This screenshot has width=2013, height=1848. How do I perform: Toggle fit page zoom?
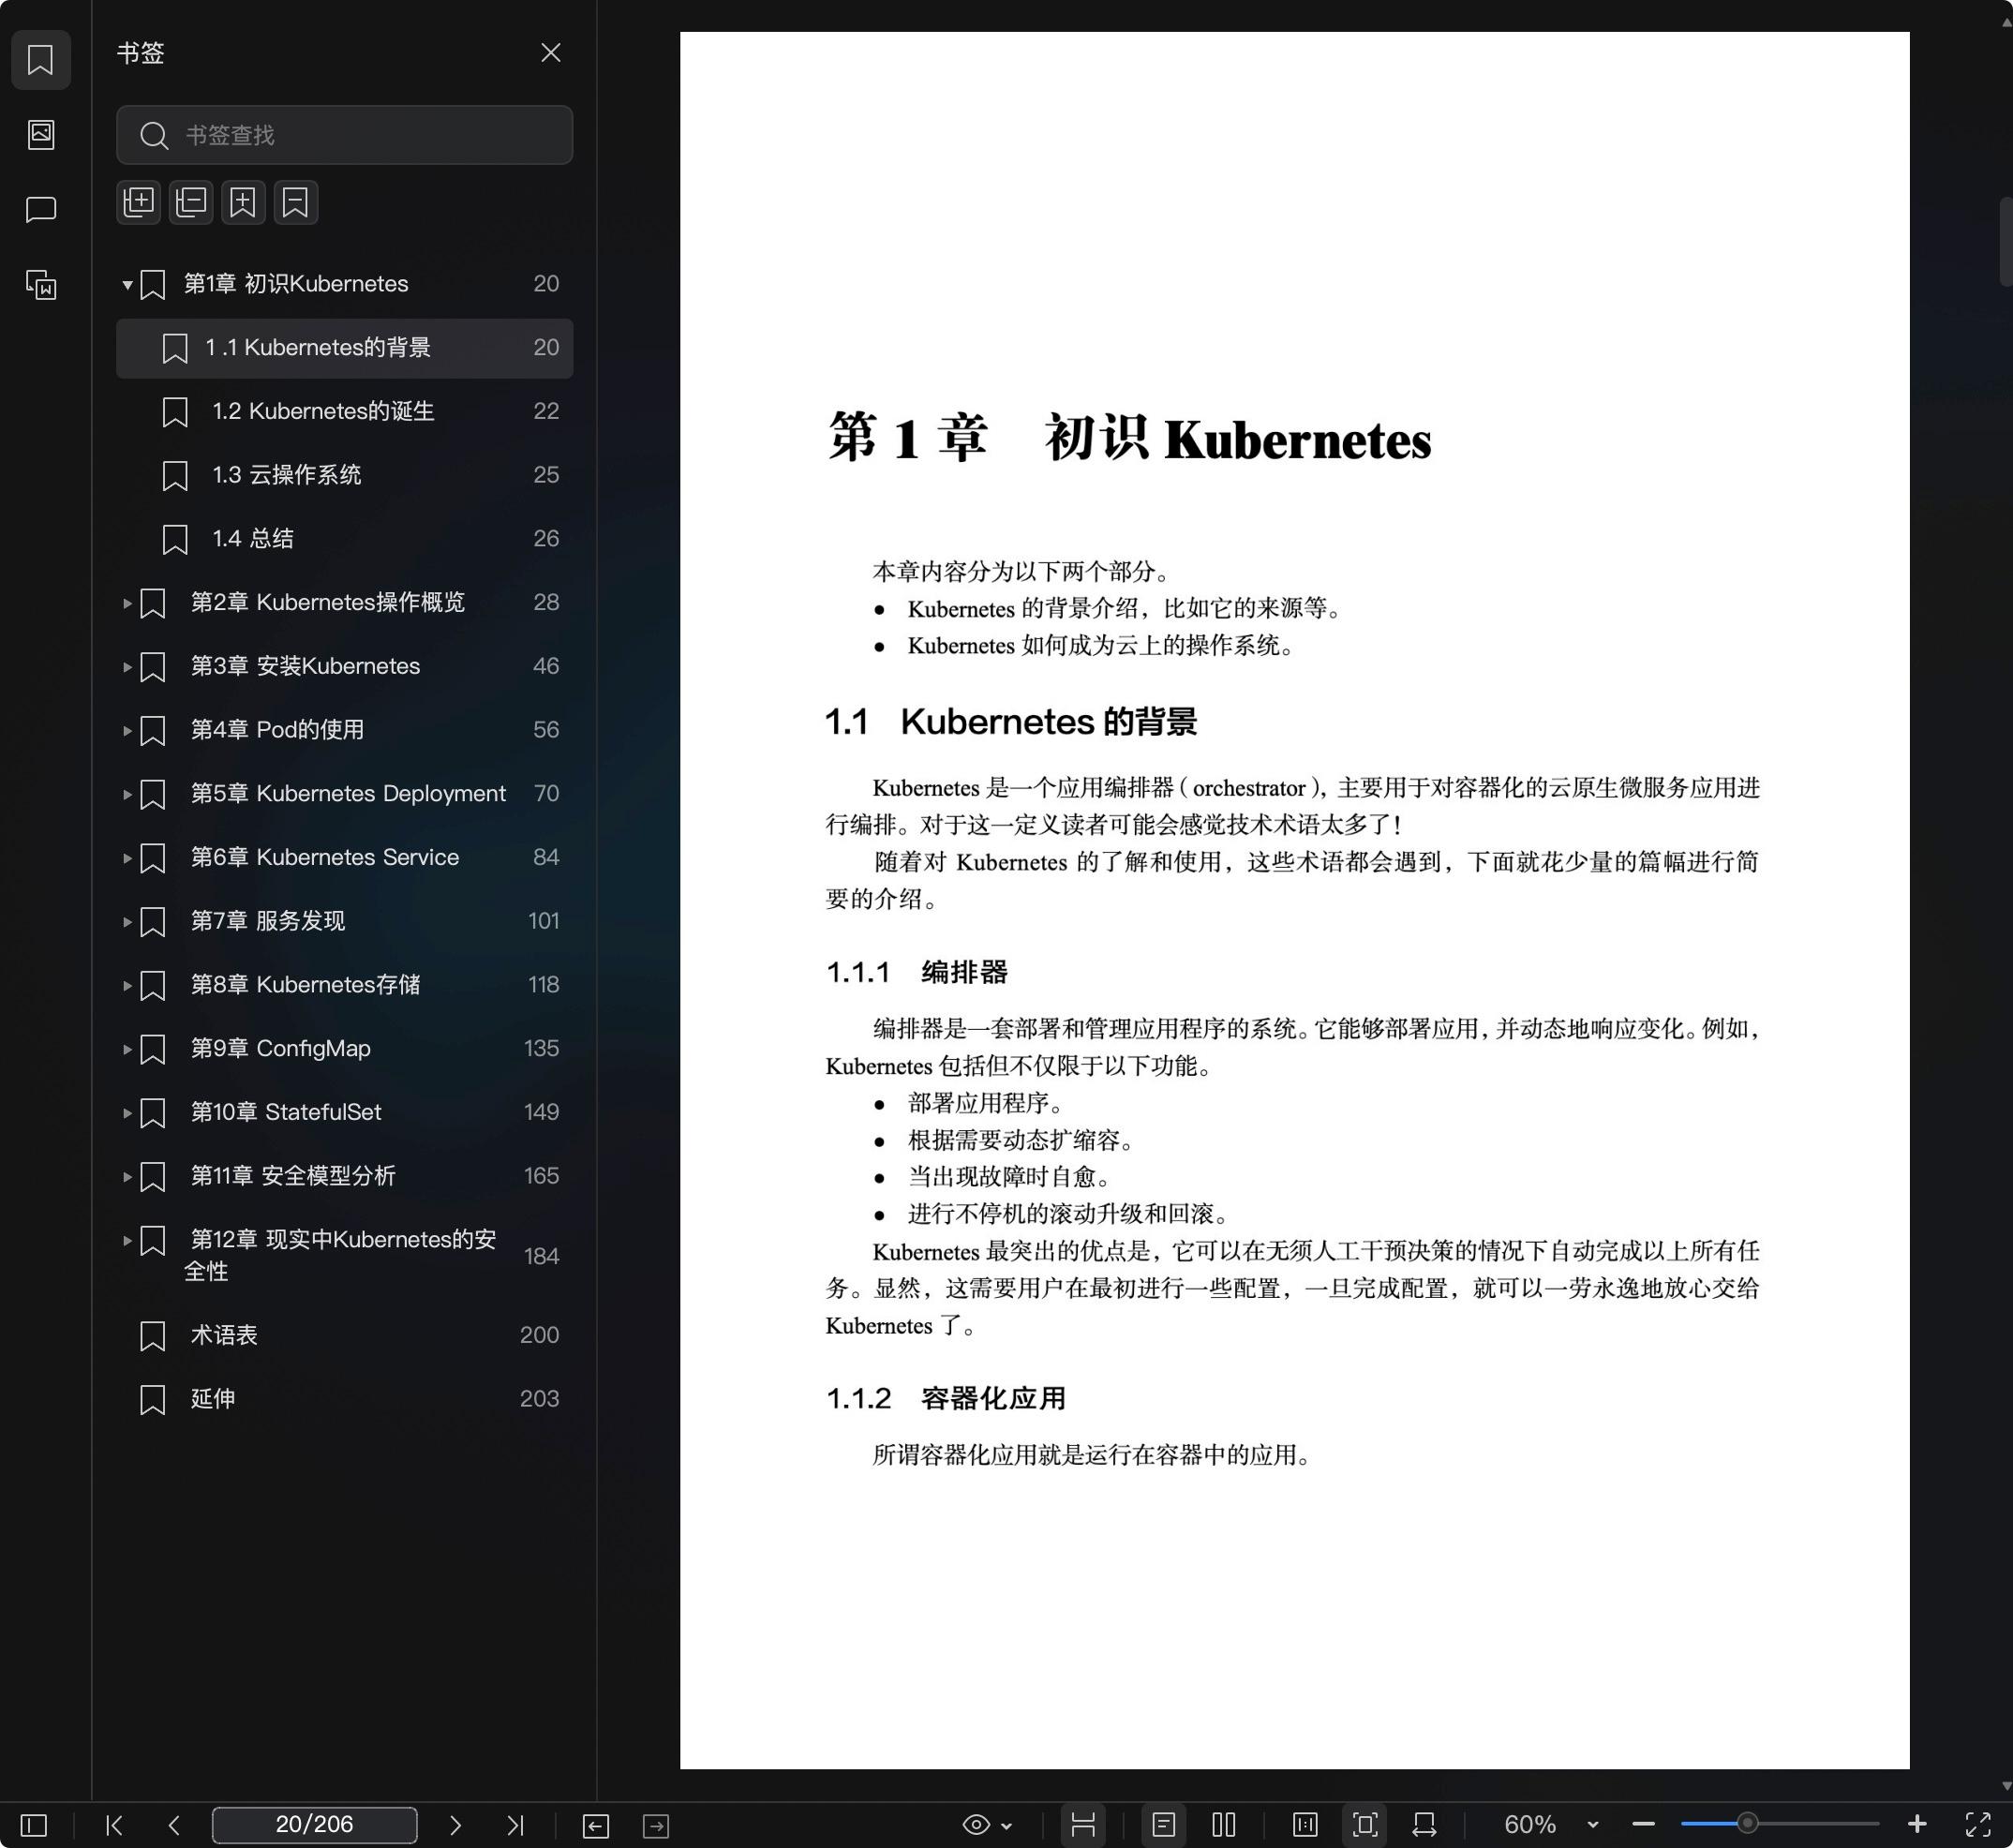[x=1365, y=1825]
